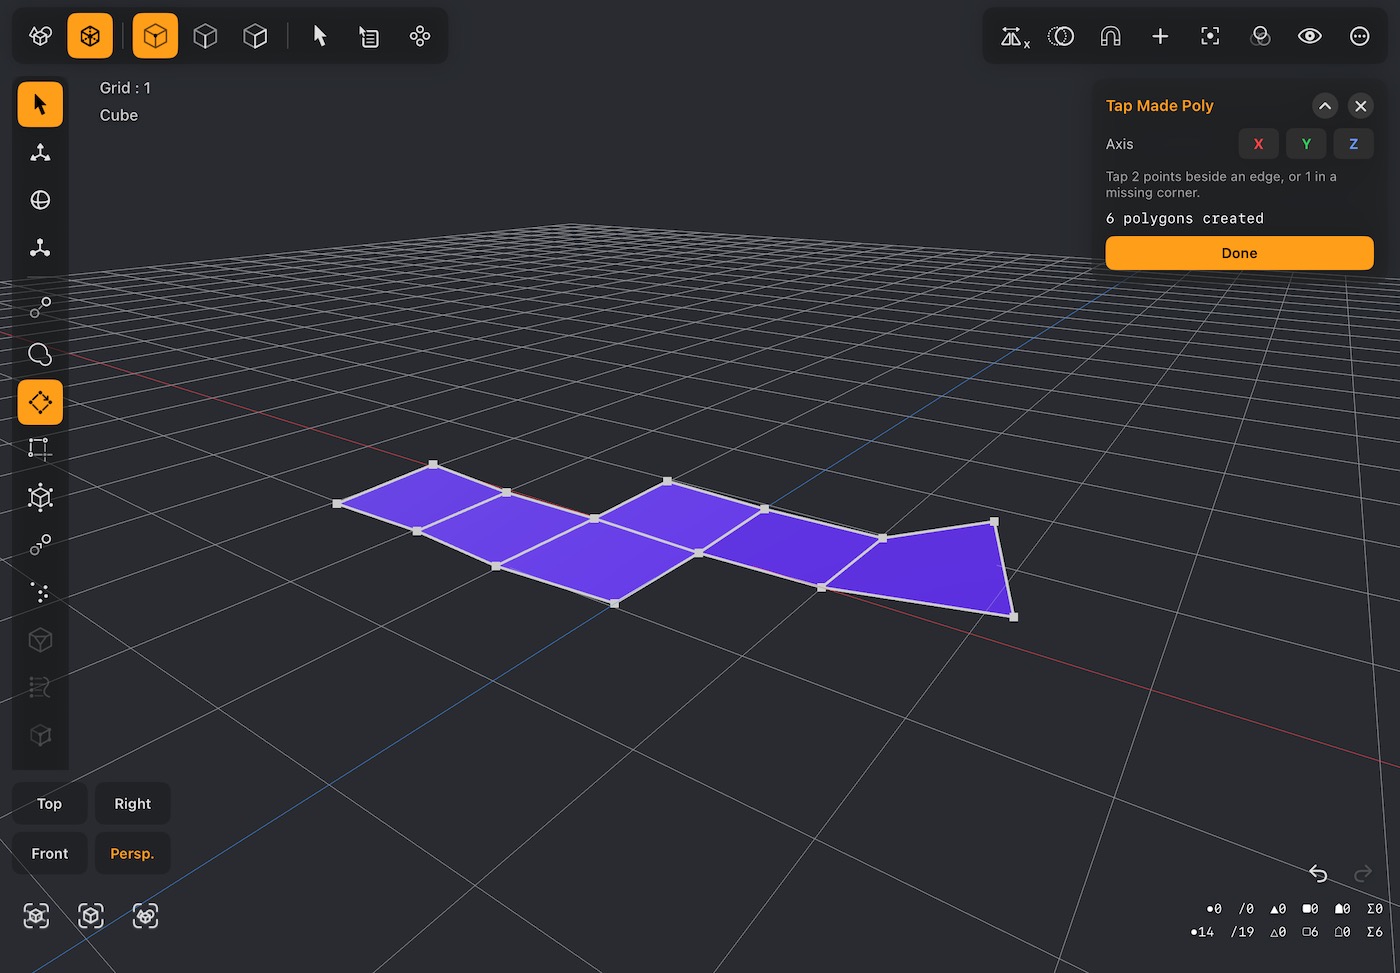Image resolution: width=1400 pixels, height=973 pixels.
Task: Collapse the Tap Made Poly panel
Action: click(x=1325, y=106)
